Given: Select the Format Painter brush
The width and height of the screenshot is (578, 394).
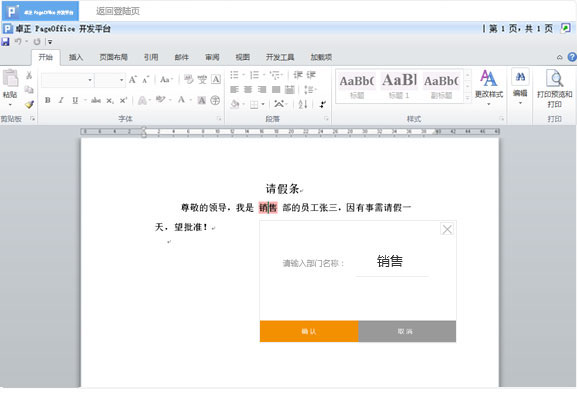Looking at the screenshot, I should [x=29, y=104].
